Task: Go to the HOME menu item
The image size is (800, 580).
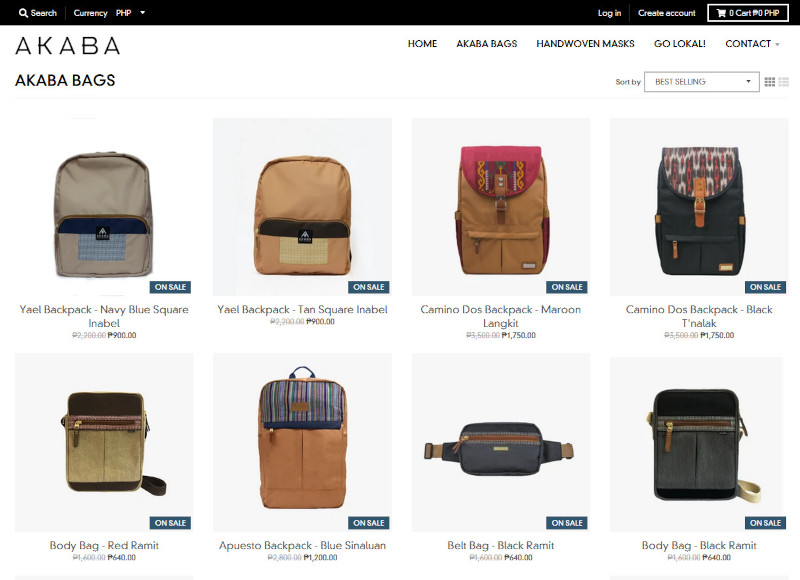Action: tap(422, 44)
